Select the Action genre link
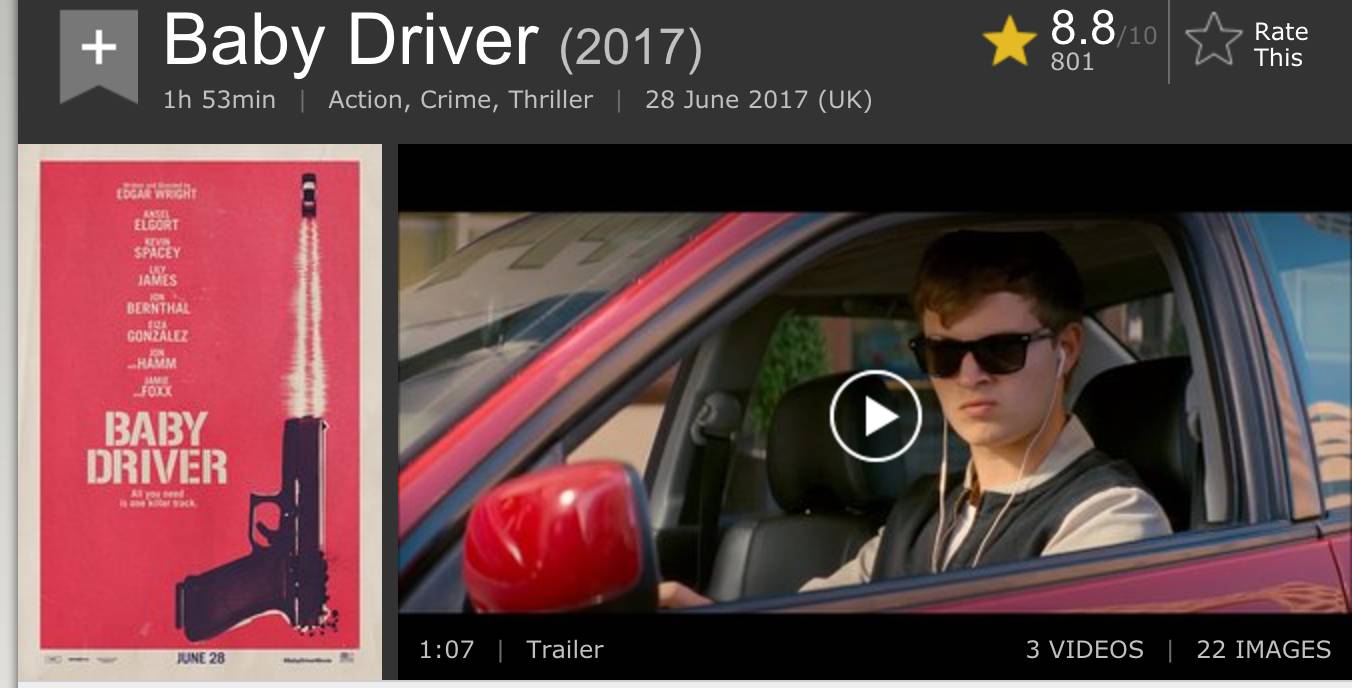Viewport: 1352px width, 688px height. pyautogui.click(x=364, y=100)
